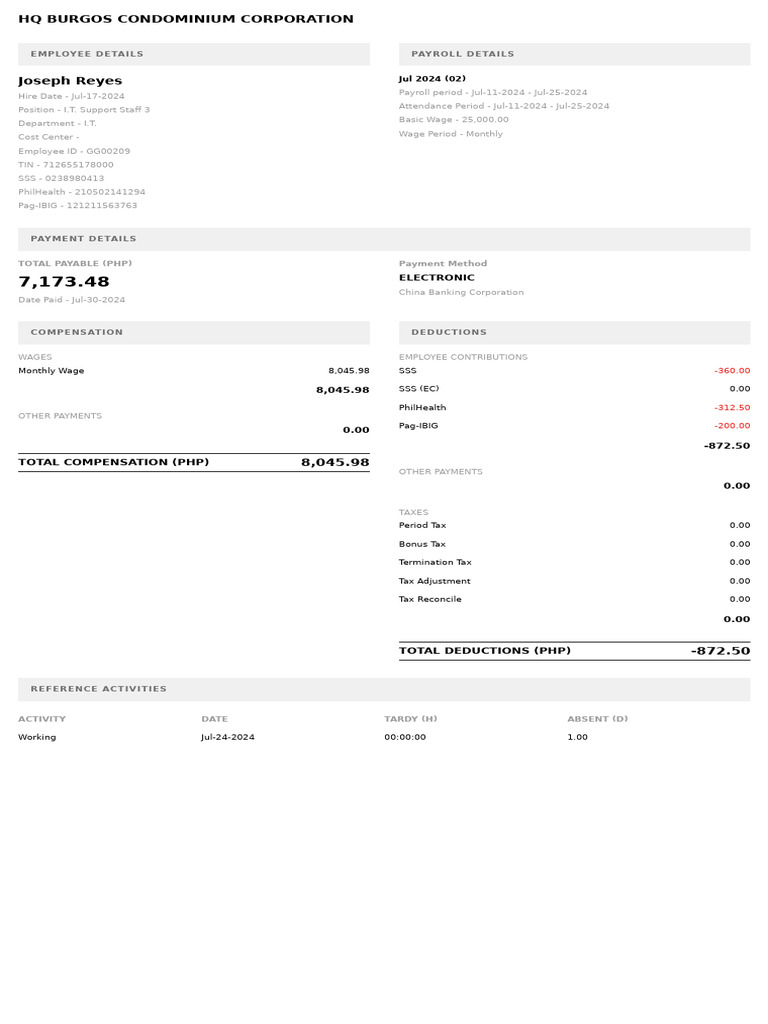Click the ELECTRONIC payment method text

437,278
